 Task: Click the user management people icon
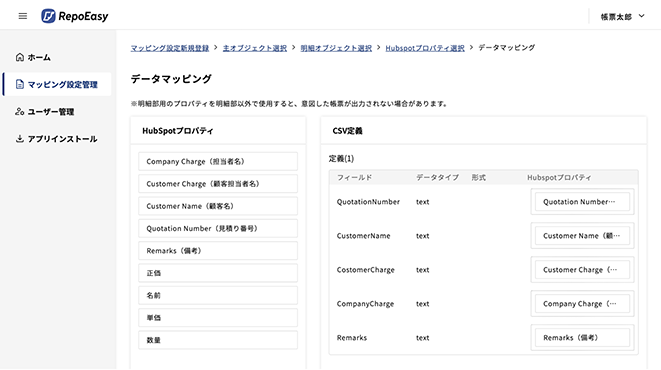[x=19, y=112]
